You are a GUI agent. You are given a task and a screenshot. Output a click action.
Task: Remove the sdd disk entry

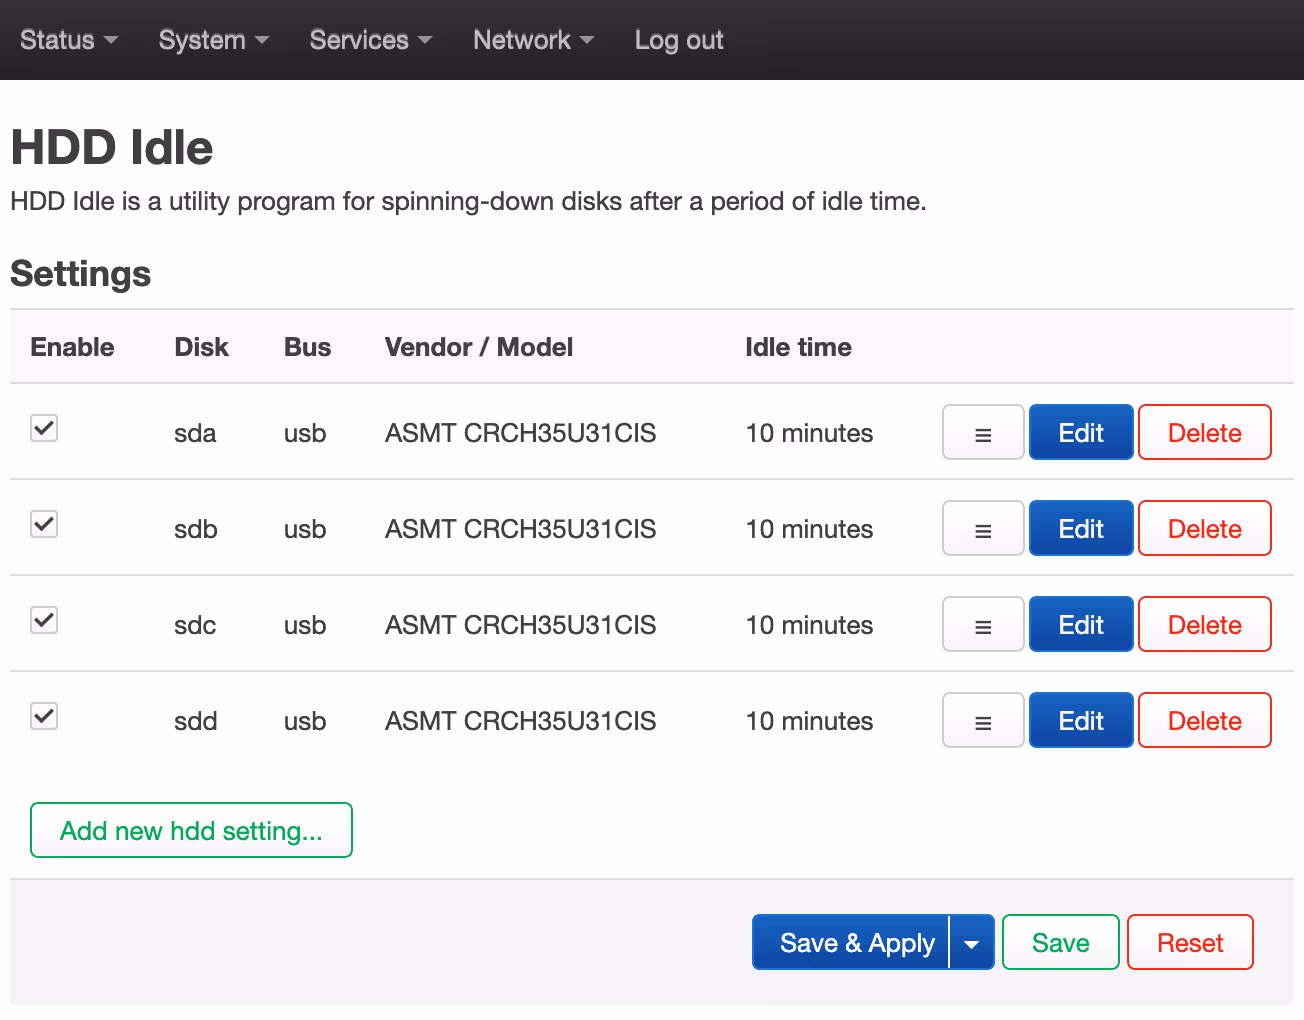pos(1204,721)
